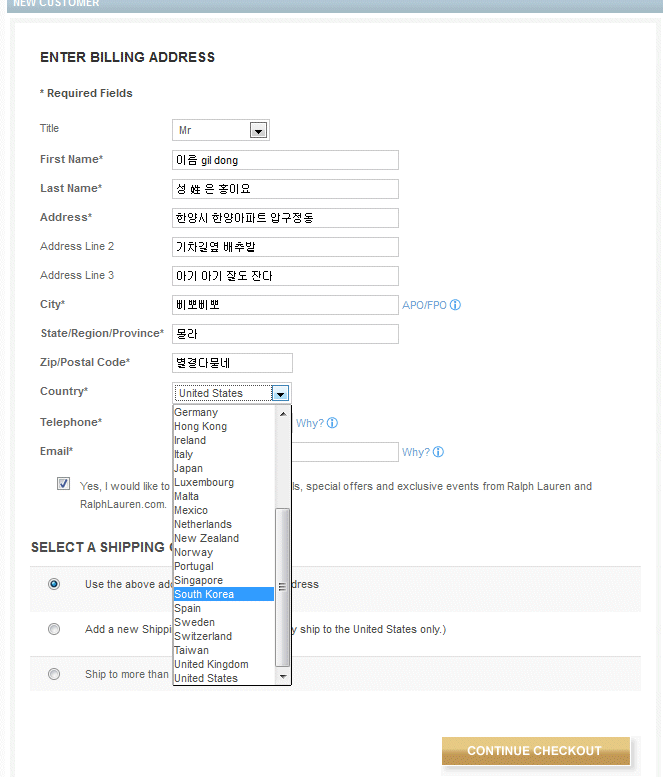This screenshot has height=777, width=663.
Task: Click country list scrollbar down arrow
Action: pos(283,676)
